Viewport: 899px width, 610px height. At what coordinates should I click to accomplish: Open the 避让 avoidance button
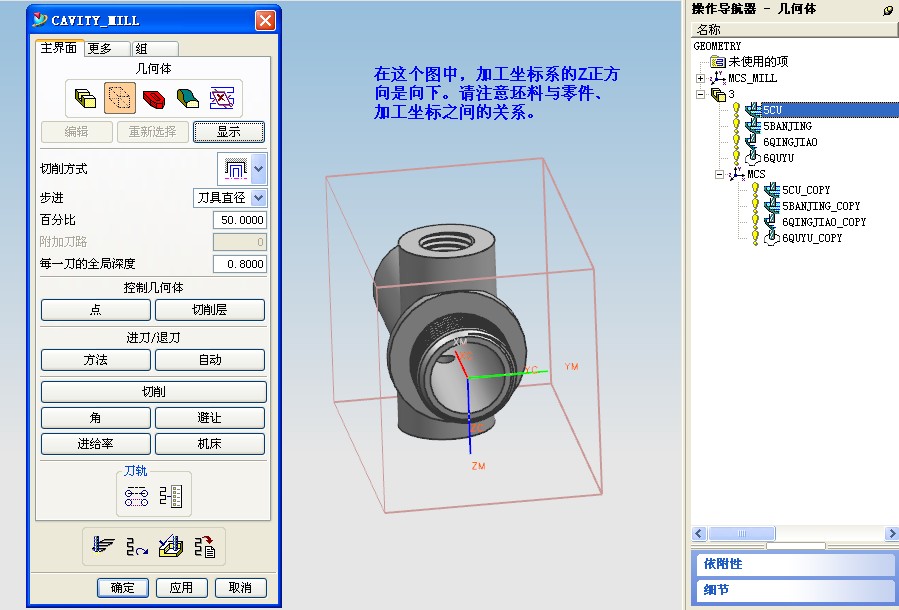tap(210, 418)
